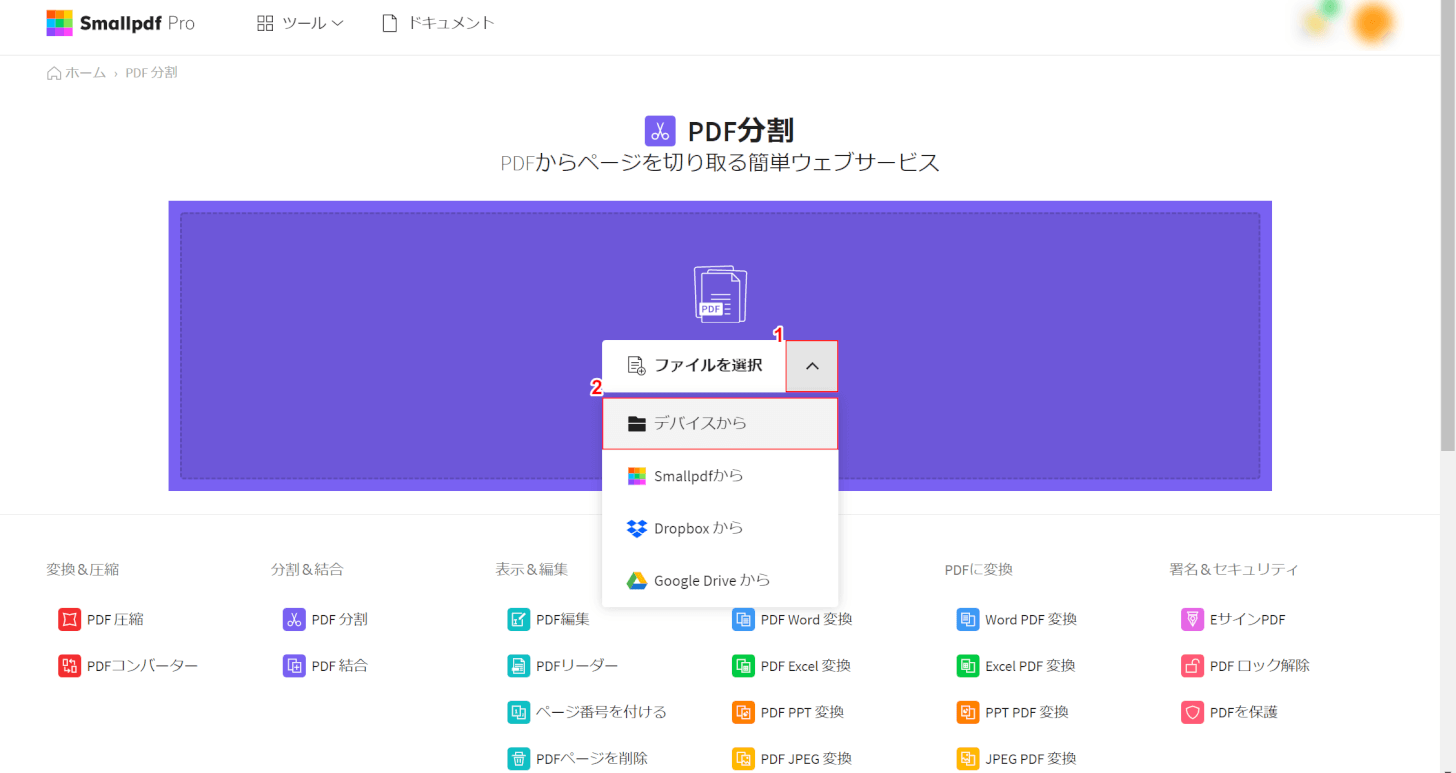Open the ドキュメント page
This screenshot has width=1456, height=773.
(x=438, y=23)
